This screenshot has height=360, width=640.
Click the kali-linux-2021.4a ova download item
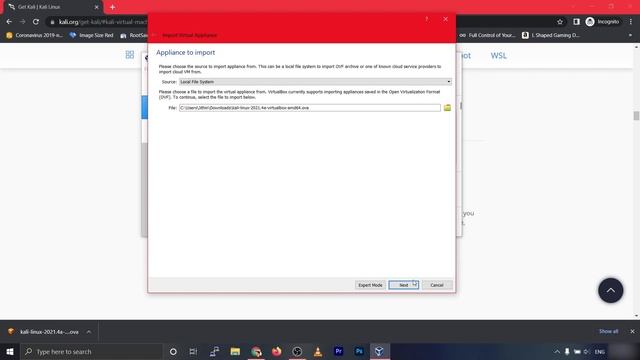point(44,332)
